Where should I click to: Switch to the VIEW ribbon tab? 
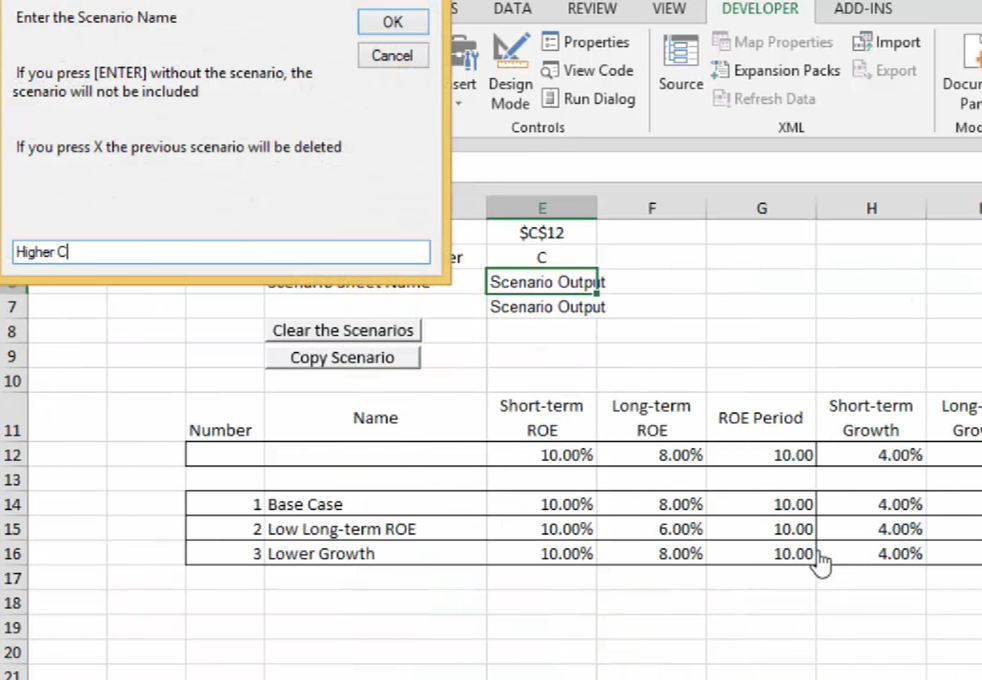click(669, 9)
